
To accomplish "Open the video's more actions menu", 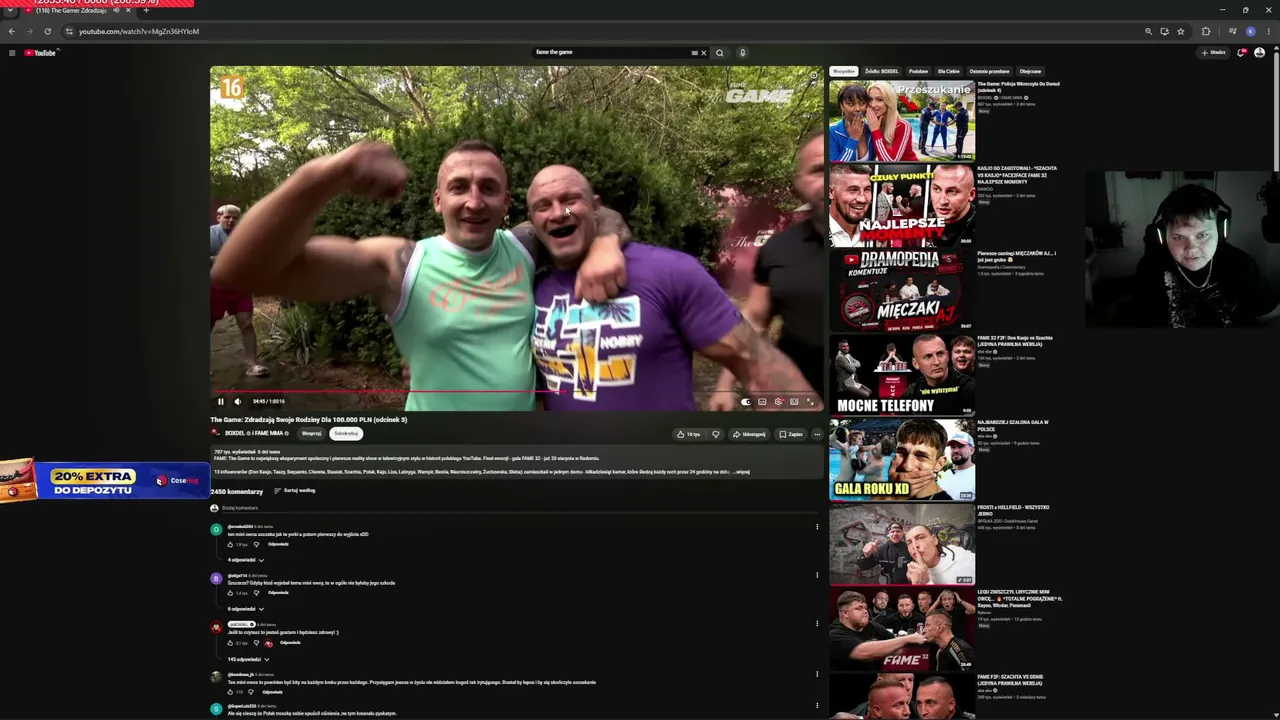I will (816, 434).
